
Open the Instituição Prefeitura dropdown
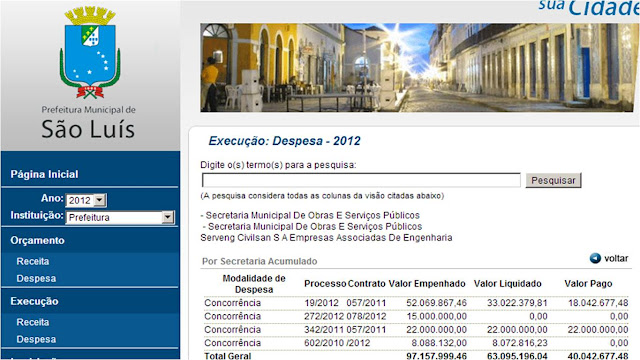coord(120,217)
